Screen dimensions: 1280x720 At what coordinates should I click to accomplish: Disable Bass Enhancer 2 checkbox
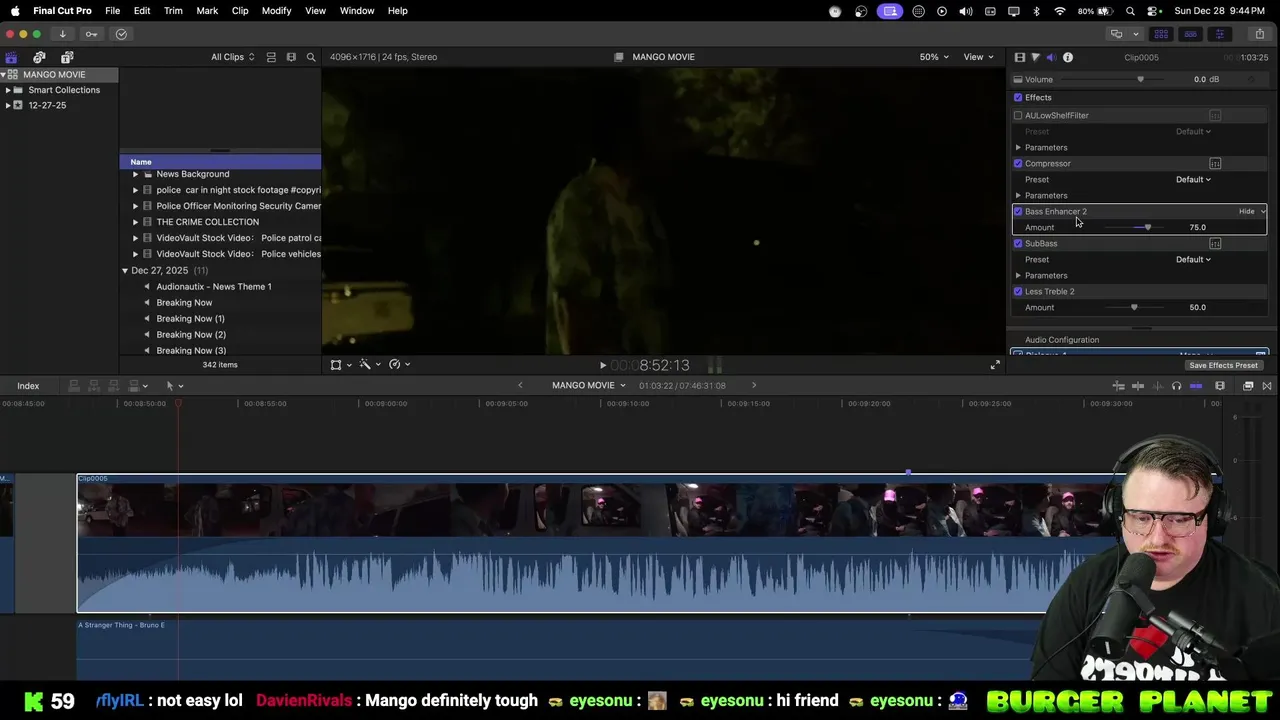coord(1018,211)
